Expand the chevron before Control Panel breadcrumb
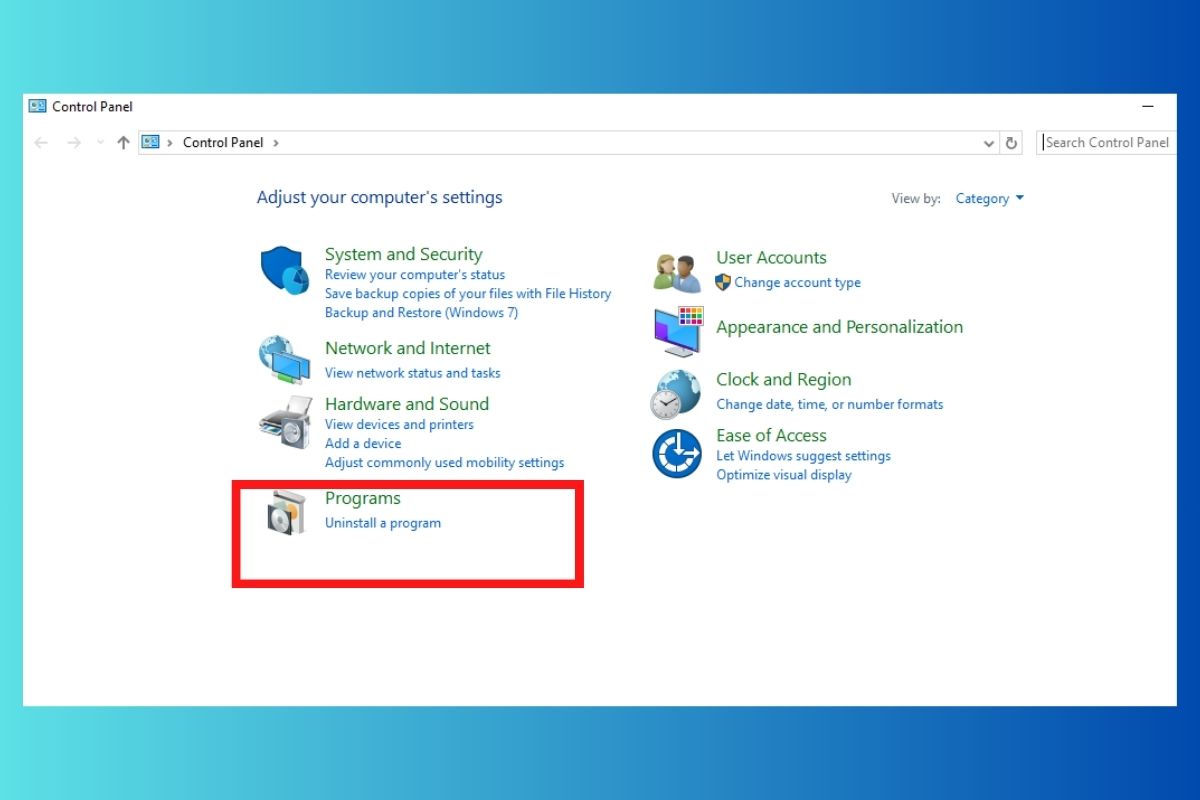 pos(170,143)
